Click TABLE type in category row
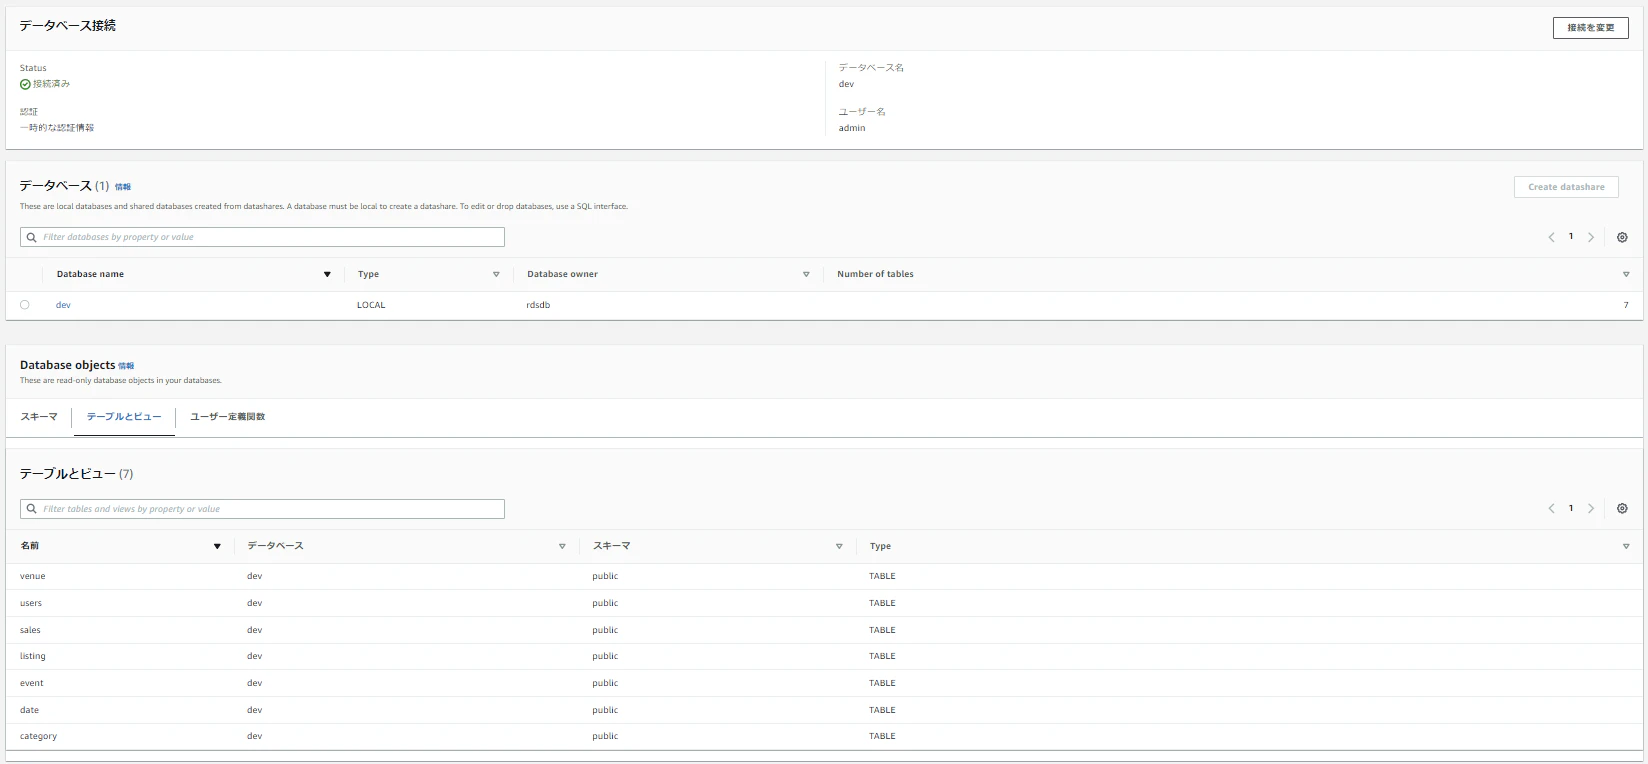Viewport: 1648px width, 764px height. click(x=882, y=736)
